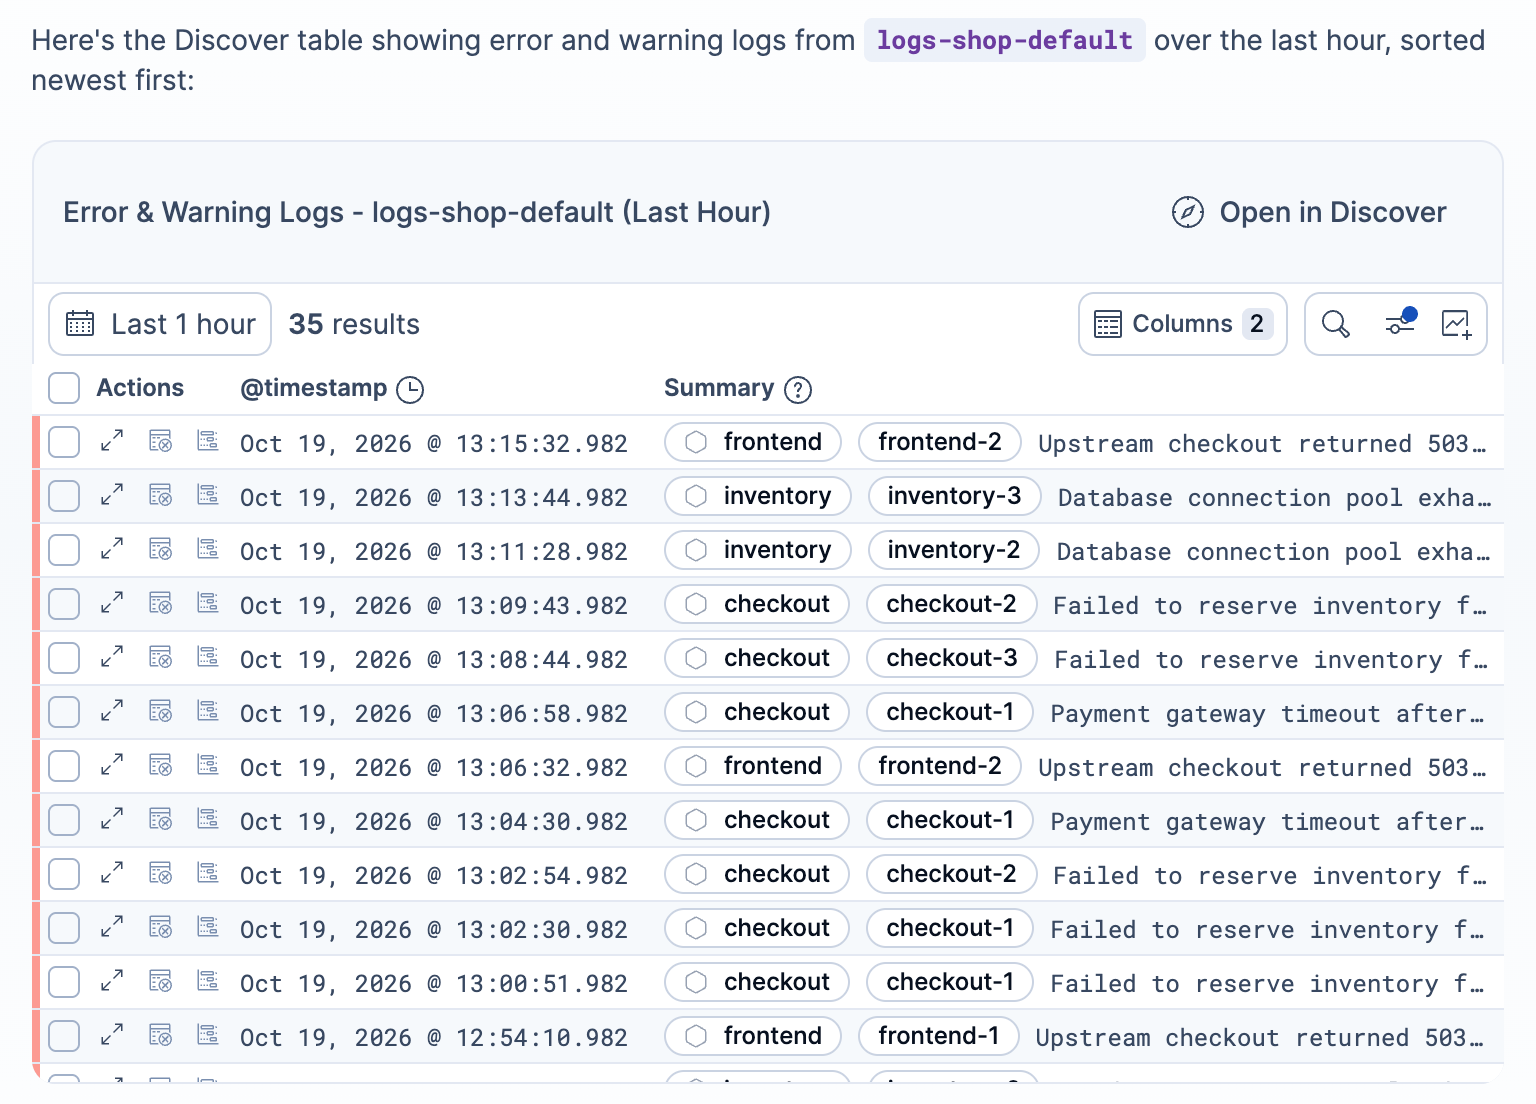Select the row checkbox for 13:09:43.982
This screenshot has height=1104, width=1536.
click(64, 604)
